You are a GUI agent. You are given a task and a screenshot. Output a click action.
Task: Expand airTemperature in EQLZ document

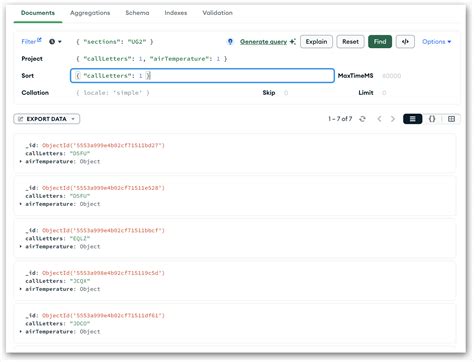(x=21, y=247)
